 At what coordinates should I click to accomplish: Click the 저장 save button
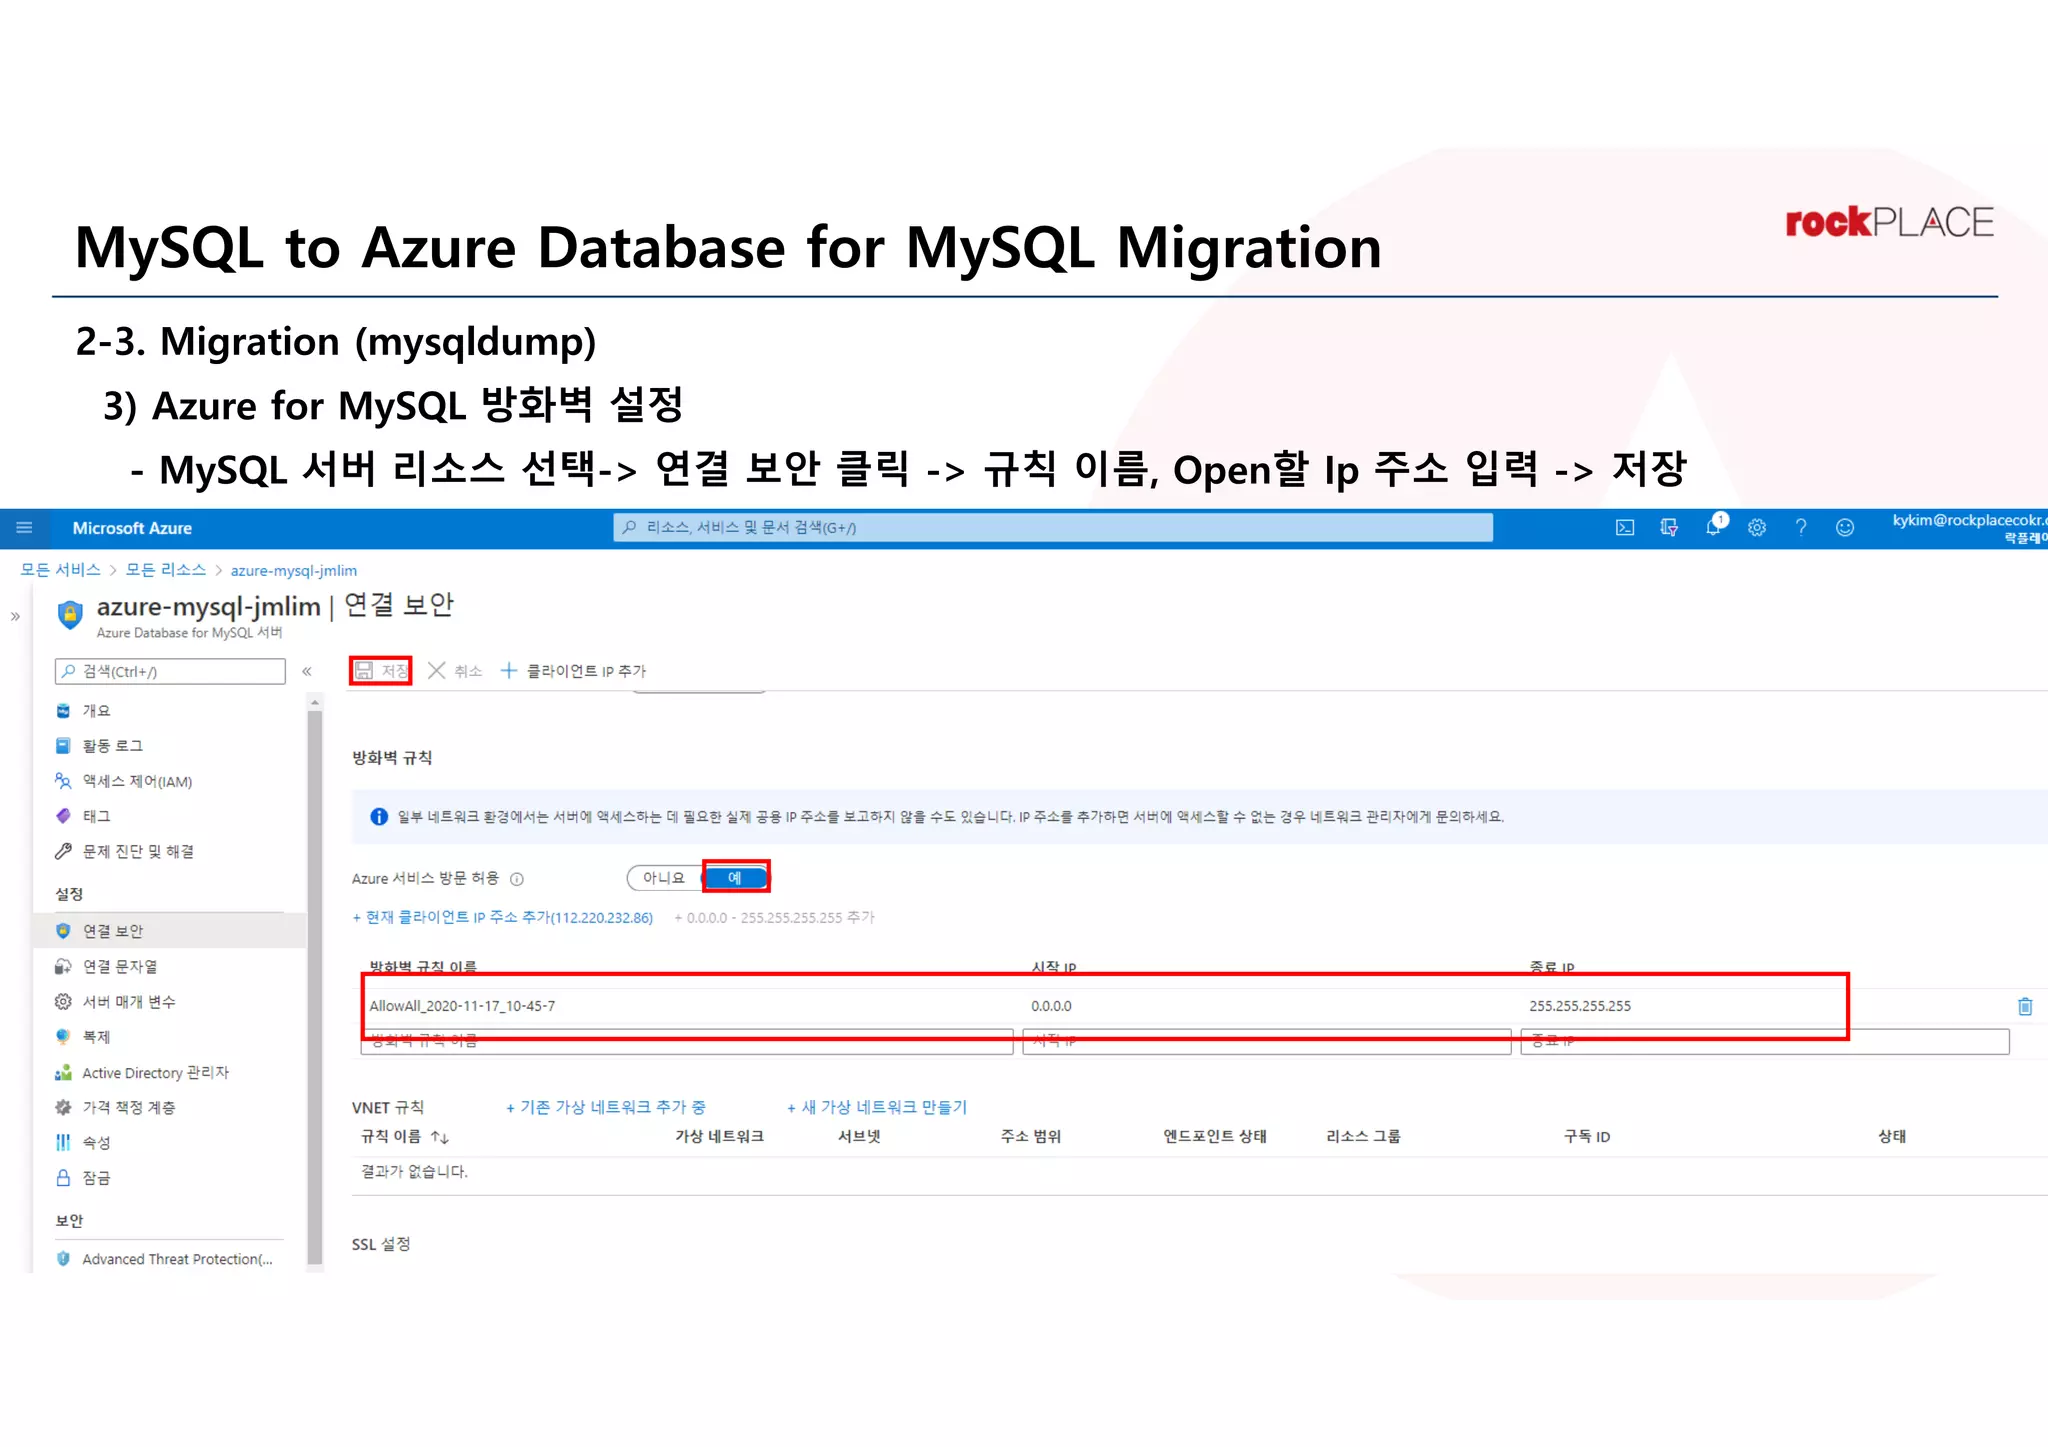(x=381, y=671)
